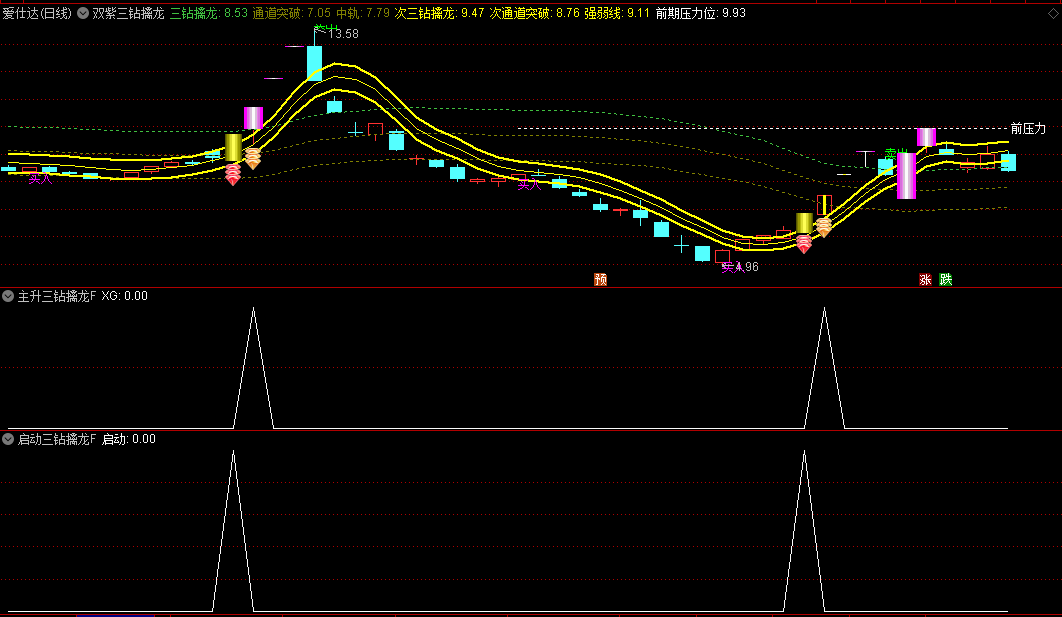Image resolution: width=1062 pixels, height=617 pixels.
Task: Click the second peak in 主升三钻擒龙F panel
Action: pyautogui.click(x=824, y=309)
